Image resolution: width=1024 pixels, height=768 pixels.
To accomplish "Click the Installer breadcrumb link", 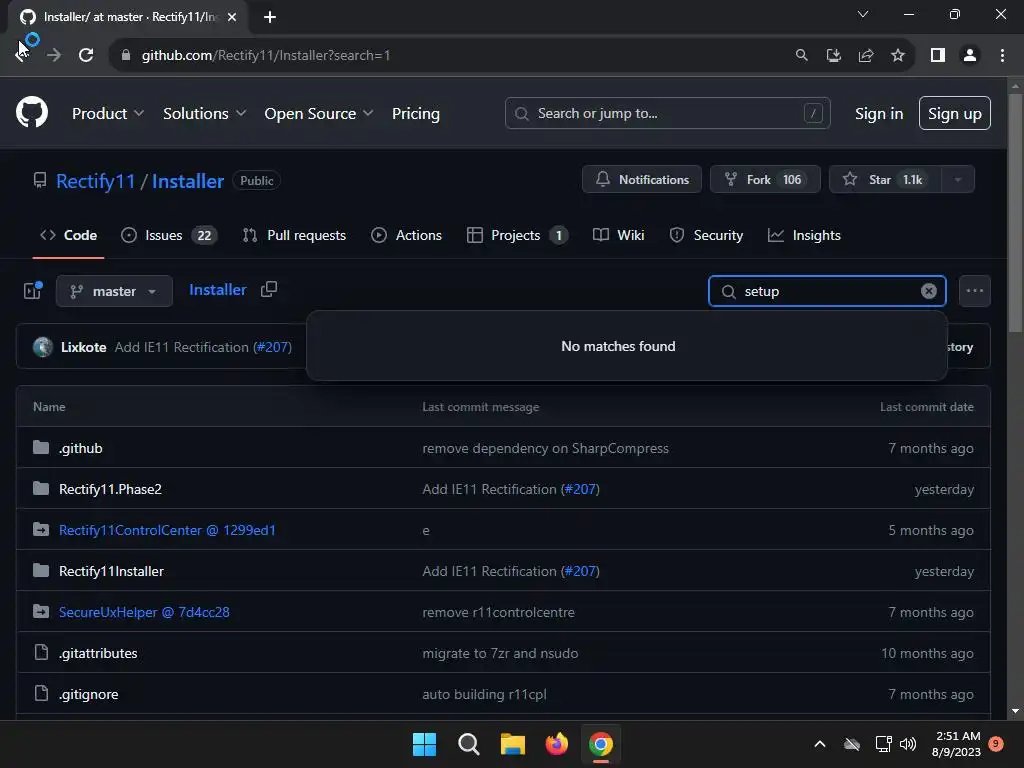I will click(217, 289).
